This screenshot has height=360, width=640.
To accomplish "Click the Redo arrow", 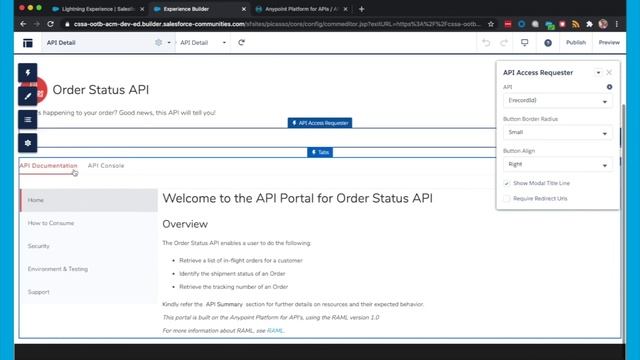I will tap(504, 42).
